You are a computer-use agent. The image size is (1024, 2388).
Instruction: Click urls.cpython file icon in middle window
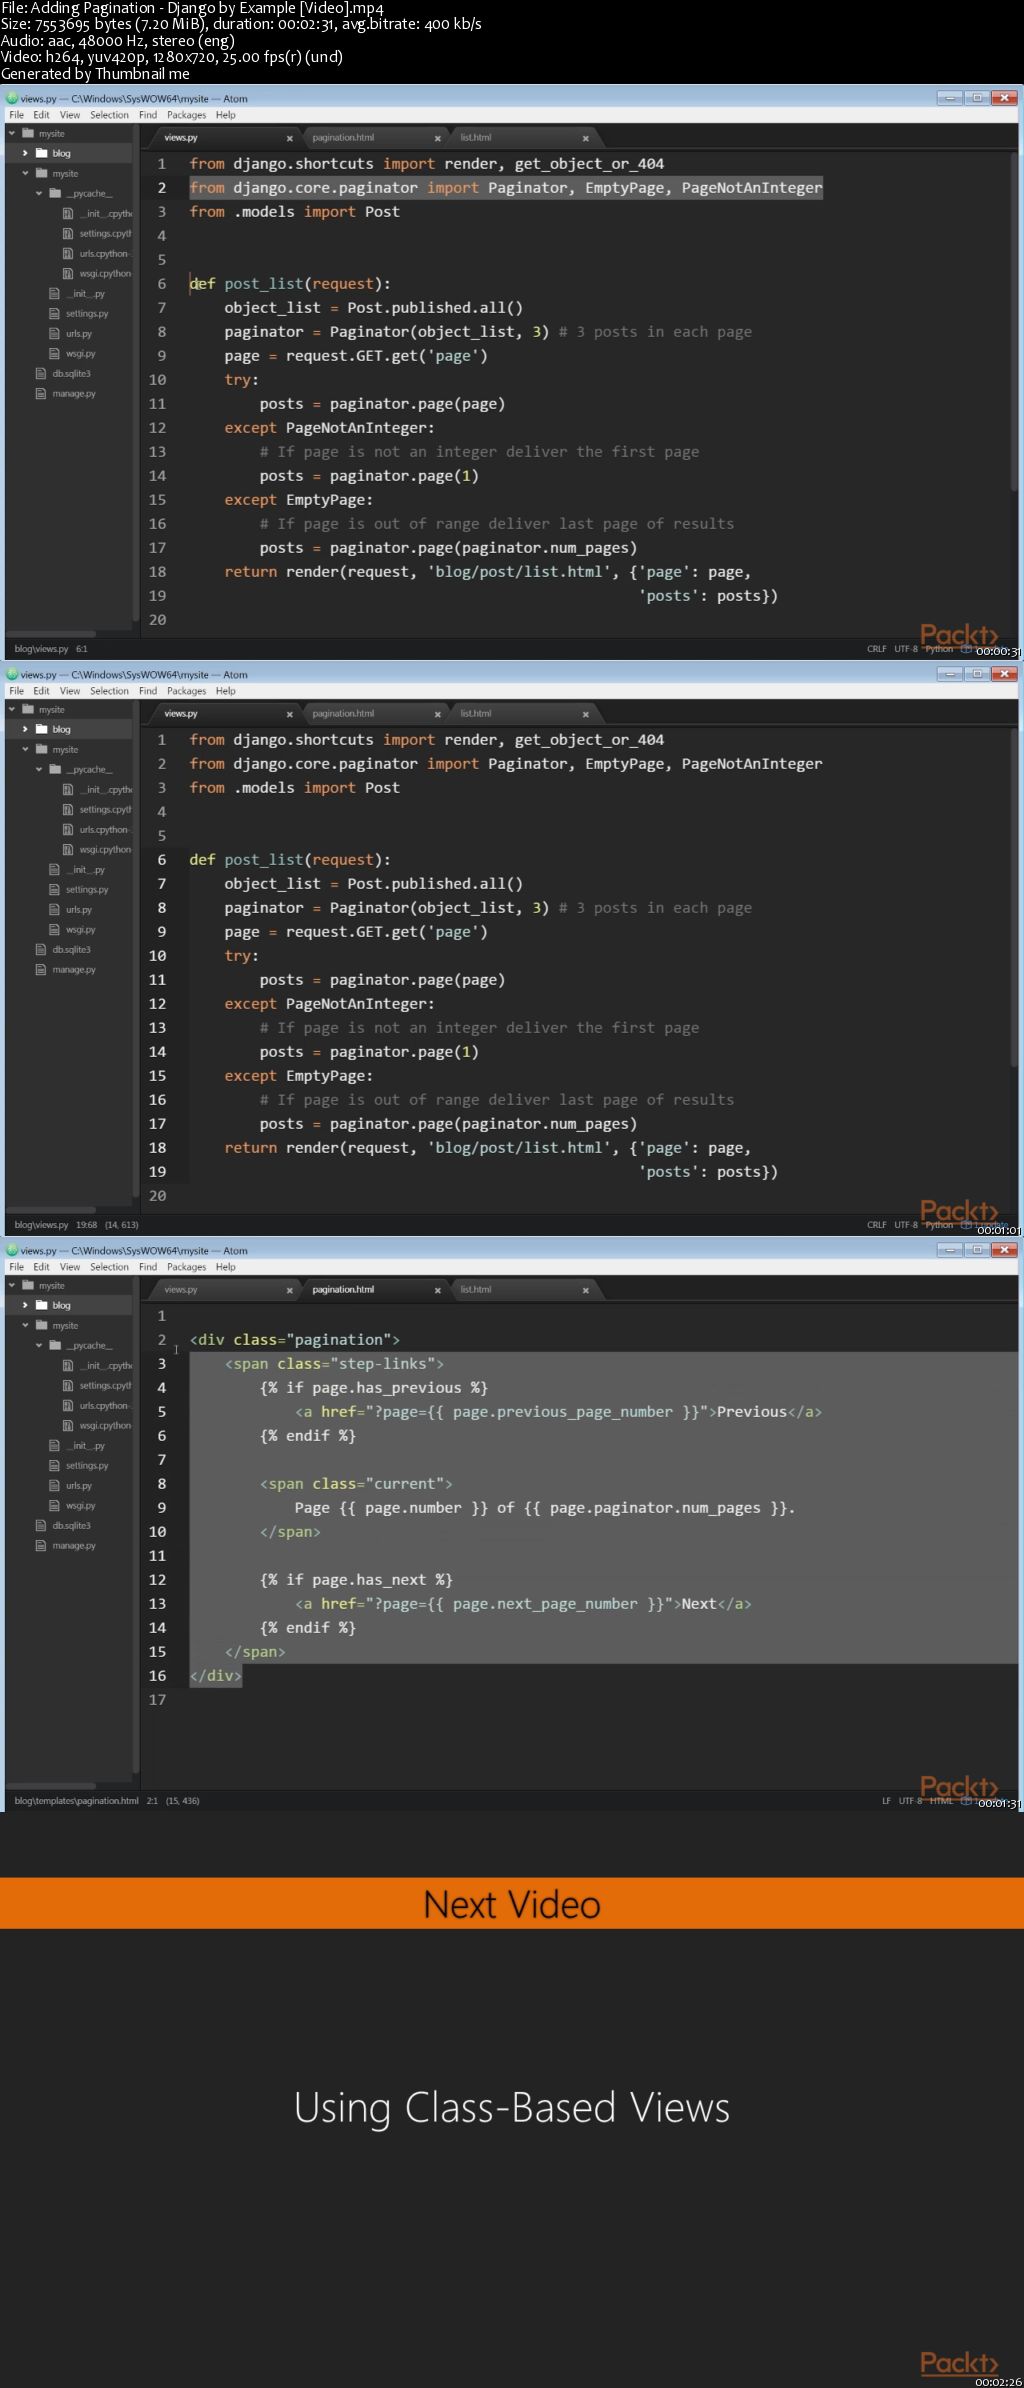coord(68,830)
